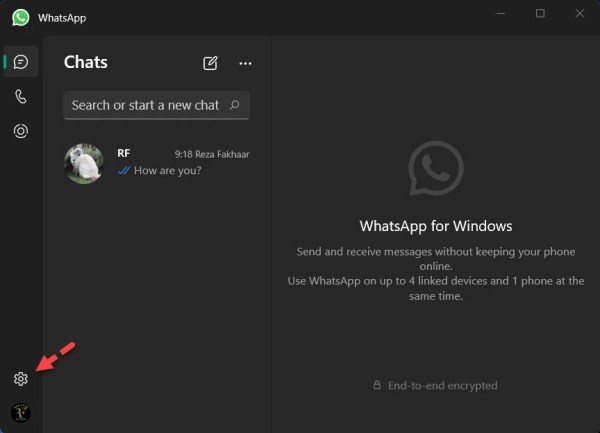Screen dimensions: 600x433
Task: Click the blue double-check read receipt
Action: (124, 170)
